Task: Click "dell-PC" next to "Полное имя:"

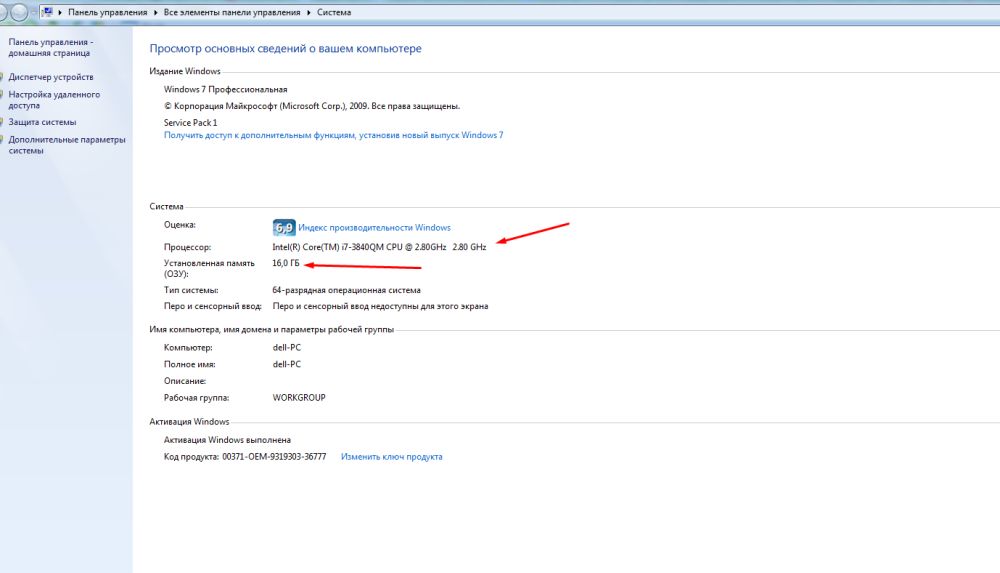Action: click(286, 364)
